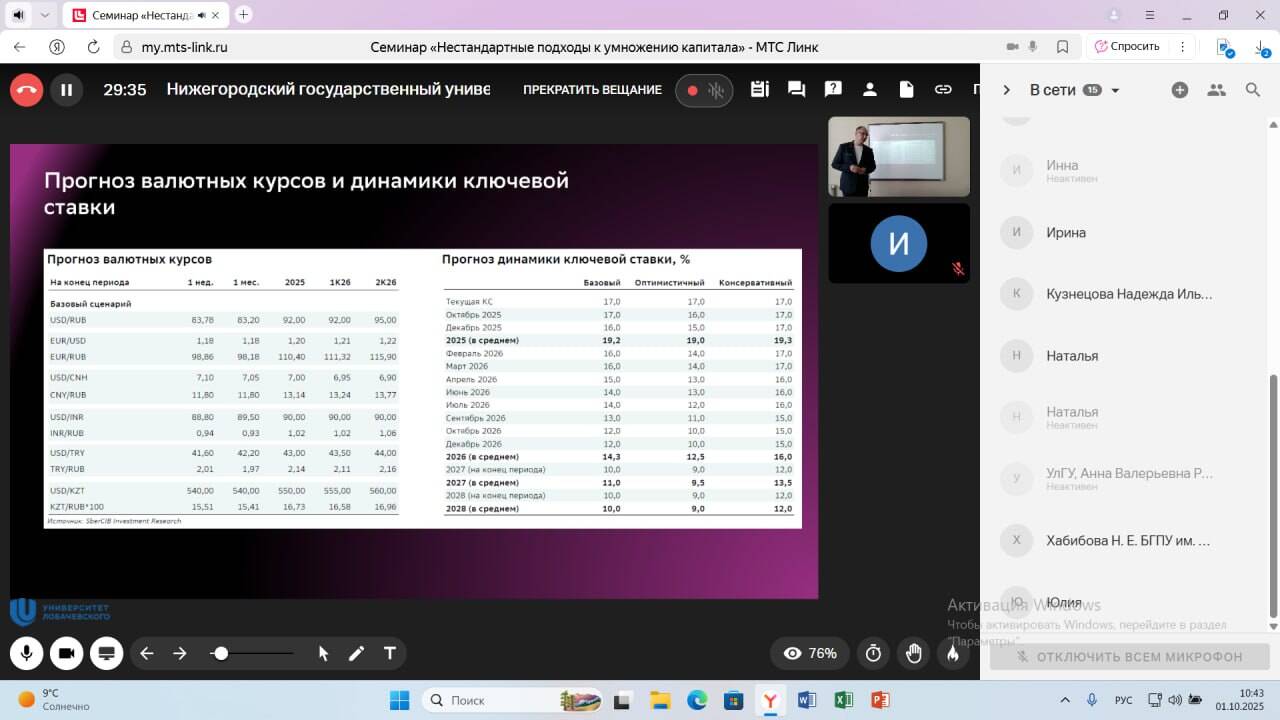Open the files document icon
Viewport: 1280px width, 720px height.
[x=906, y=90]
